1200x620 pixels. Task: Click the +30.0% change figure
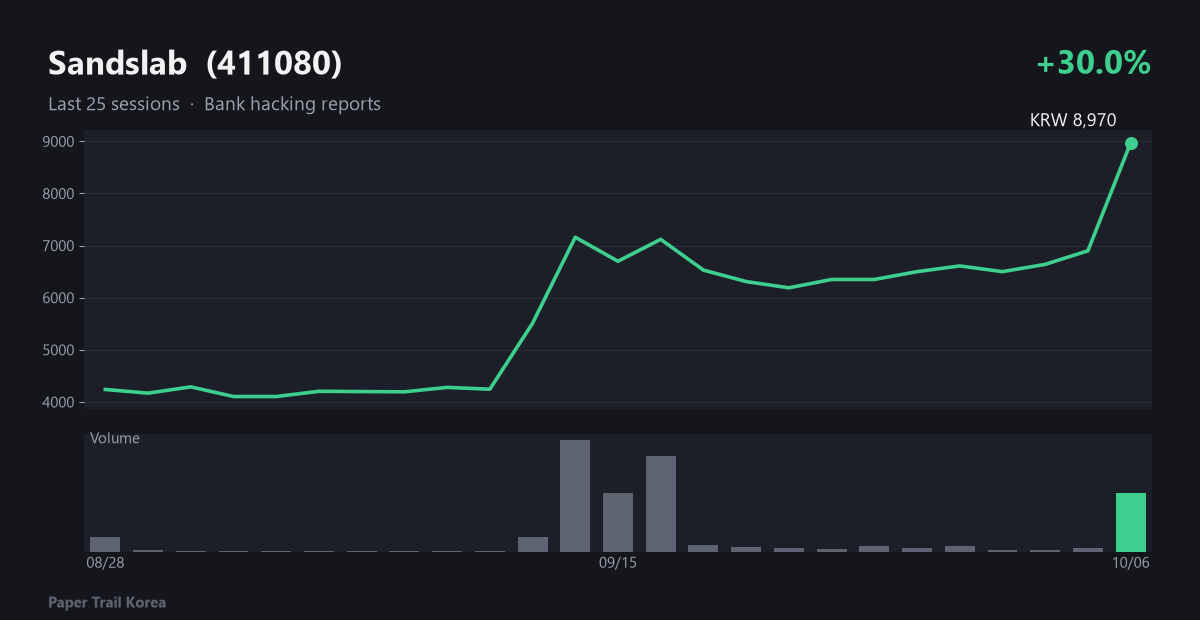[1094, 63]
